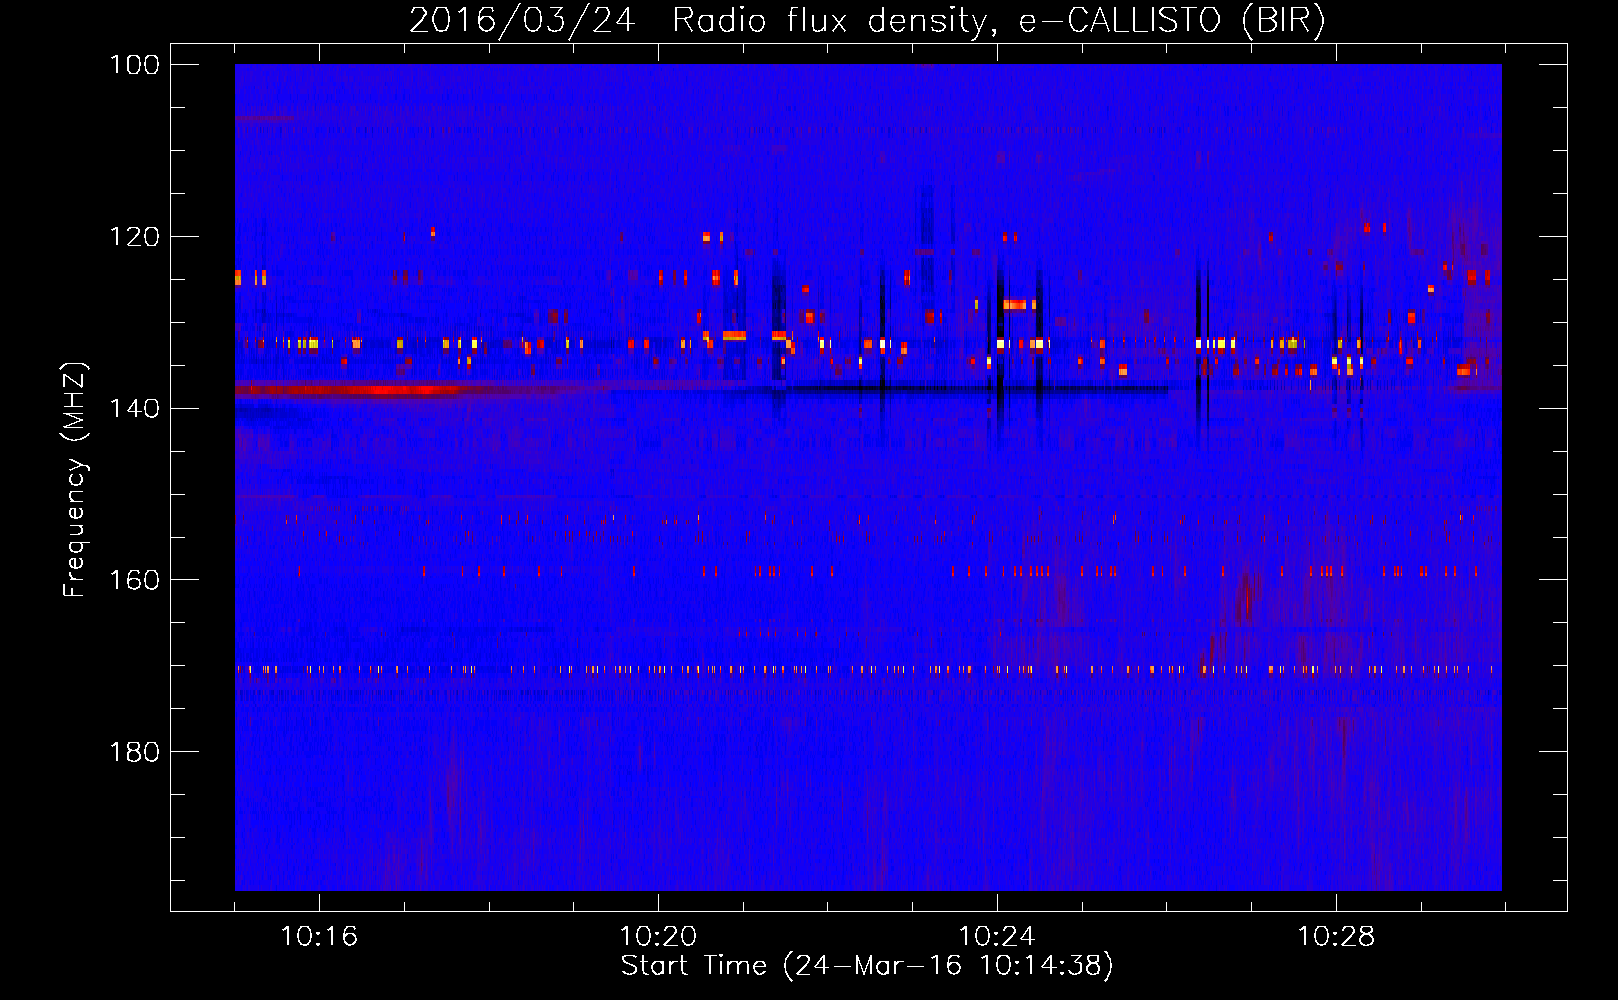Screen dimensions: 1618x1000
Task: Click the '10:20' time tick label
Action: point(658,937)
